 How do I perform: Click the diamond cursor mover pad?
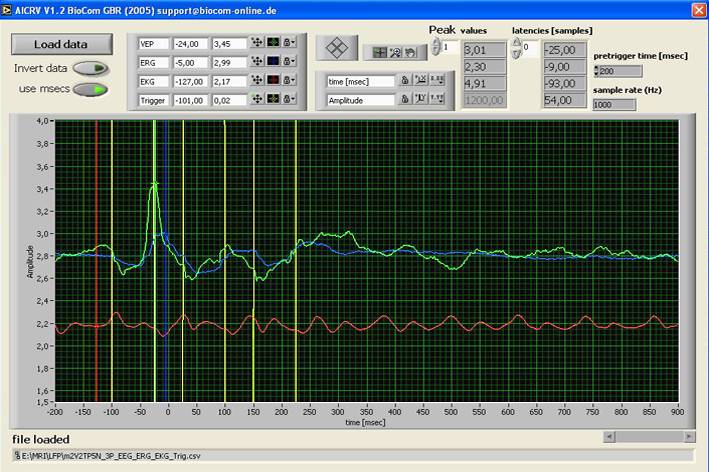coord(338,47)
